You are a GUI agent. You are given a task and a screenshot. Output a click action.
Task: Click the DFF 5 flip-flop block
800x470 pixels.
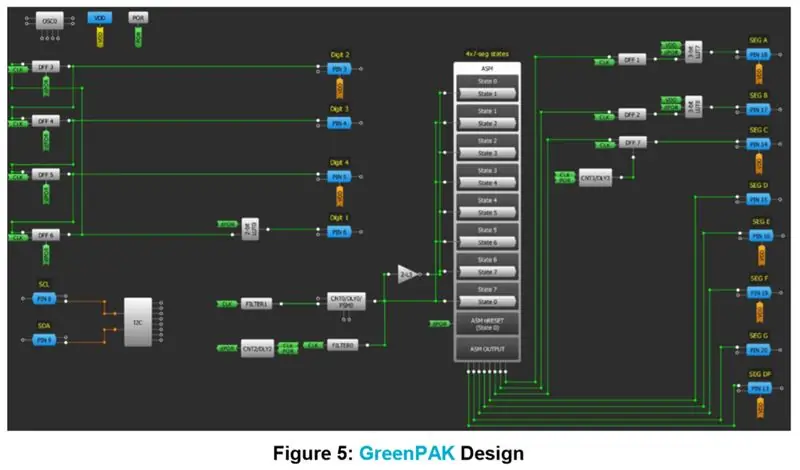[x=45, y=175]
